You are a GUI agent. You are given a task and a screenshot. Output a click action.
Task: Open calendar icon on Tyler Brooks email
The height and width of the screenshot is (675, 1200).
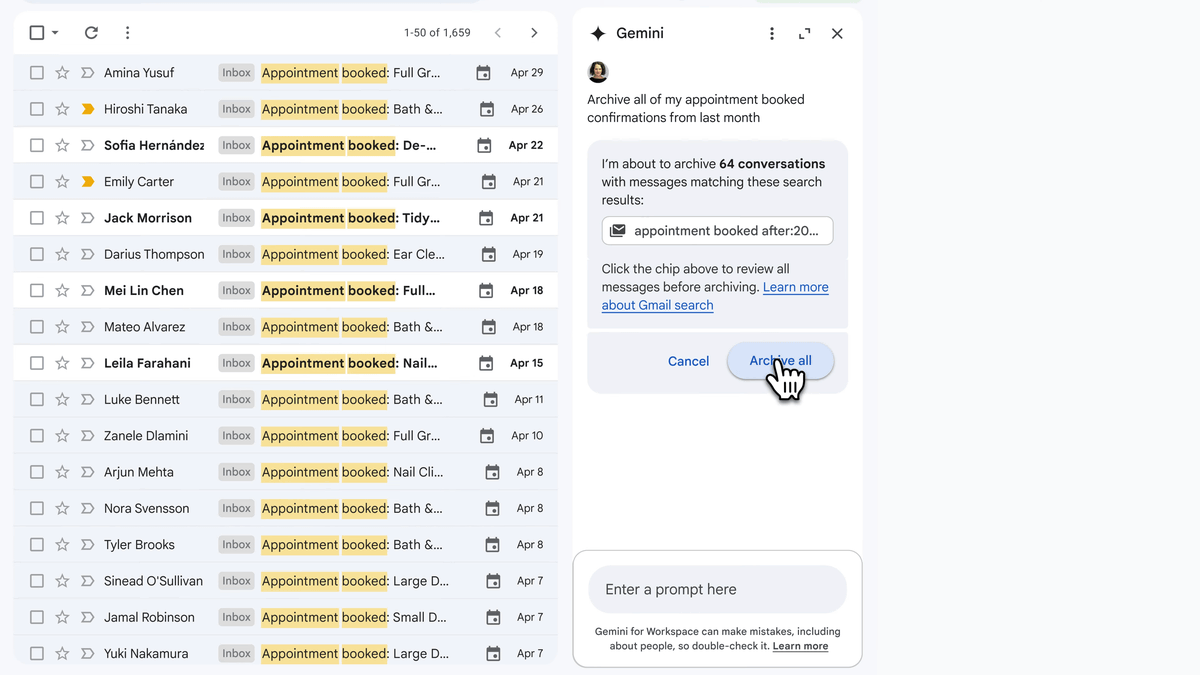(x=492, y=545)
